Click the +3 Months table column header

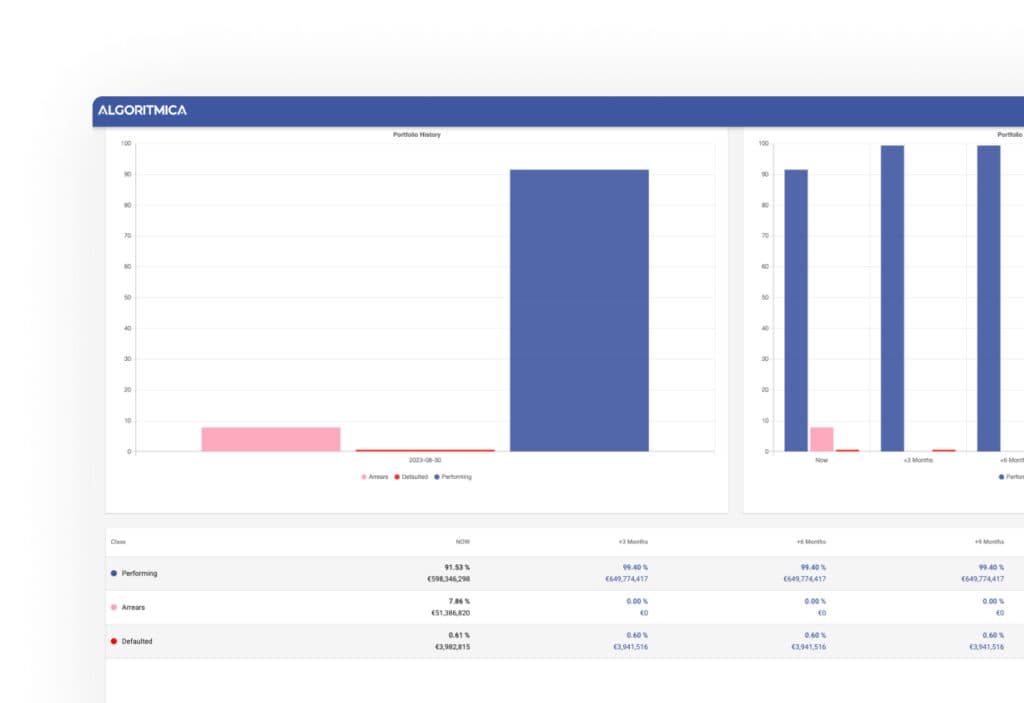[633, 542]
